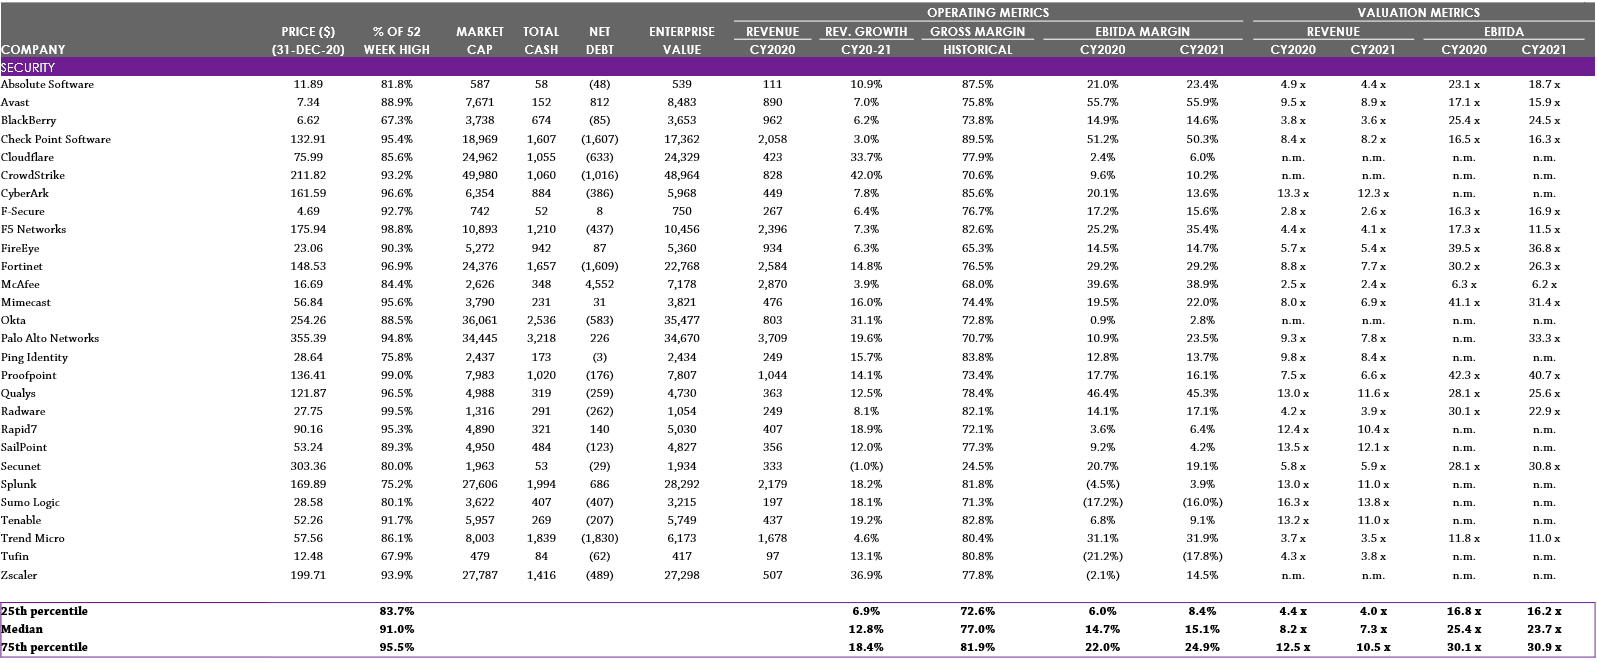The height and width of the screenshot is (663, 1597).
Task: Select Palo Alto Networks' price 355.39
Action: tap(308, 338)
